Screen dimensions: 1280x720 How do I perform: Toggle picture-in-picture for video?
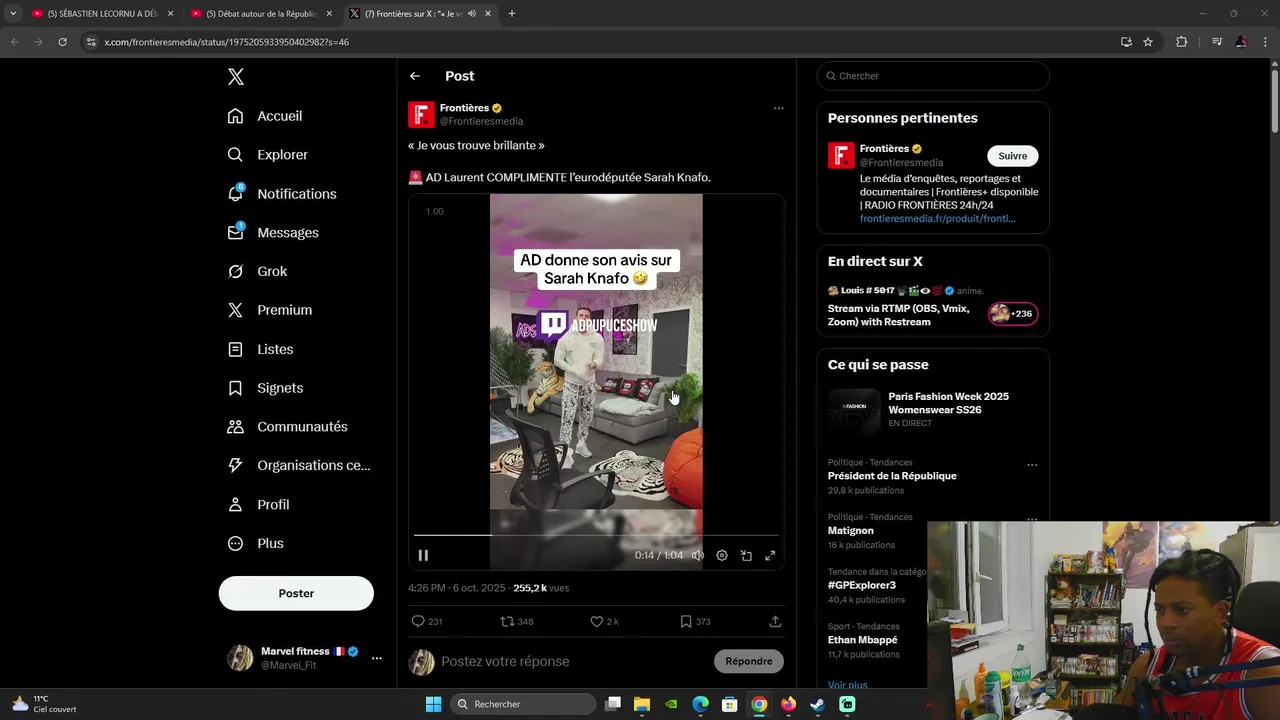(x=746, y=555)
